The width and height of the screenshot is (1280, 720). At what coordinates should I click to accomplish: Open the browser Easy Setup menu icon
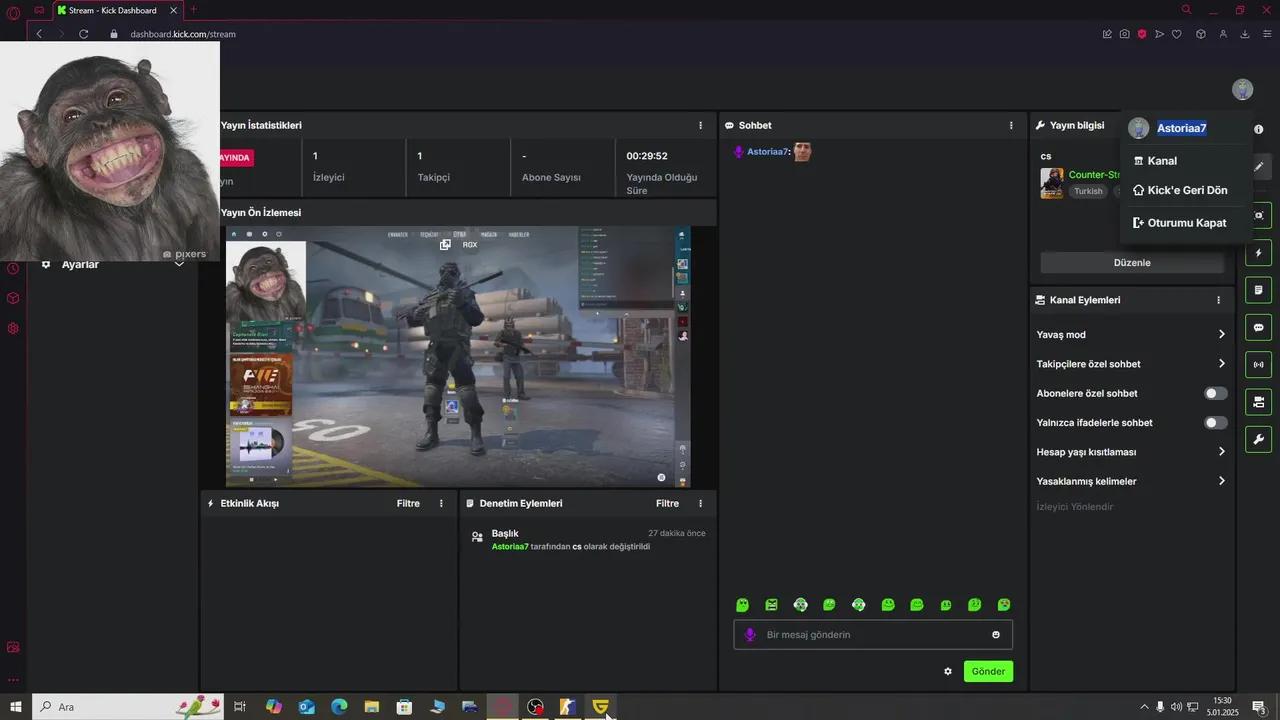pos(1267,34)
